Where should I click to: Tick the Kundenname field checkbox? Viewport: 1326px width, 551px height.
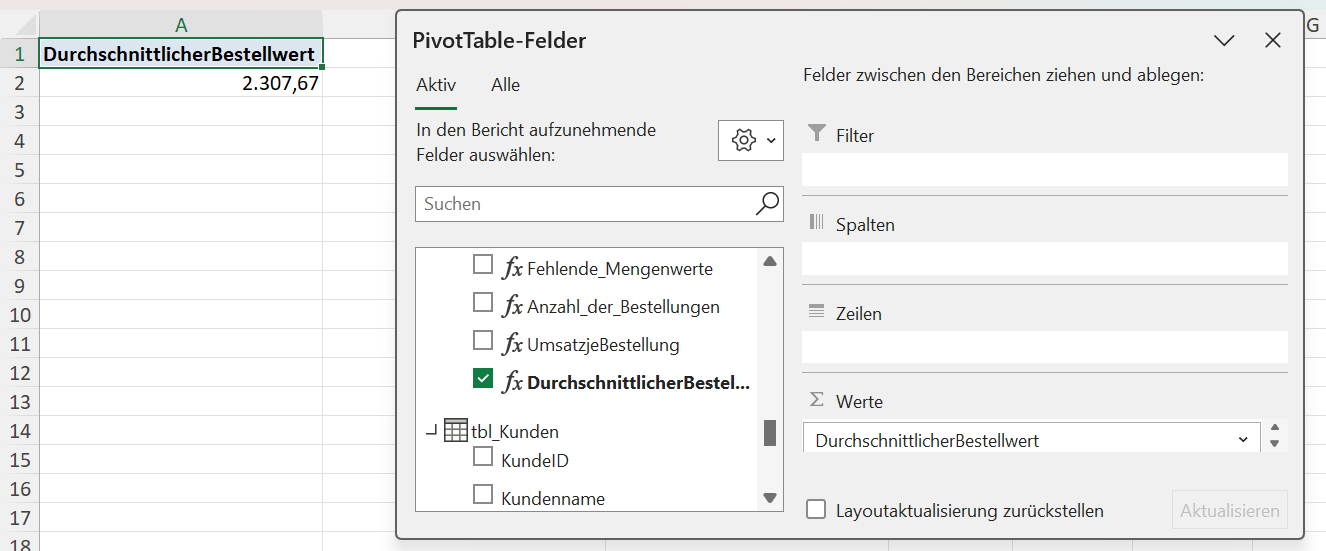(483, 494)
